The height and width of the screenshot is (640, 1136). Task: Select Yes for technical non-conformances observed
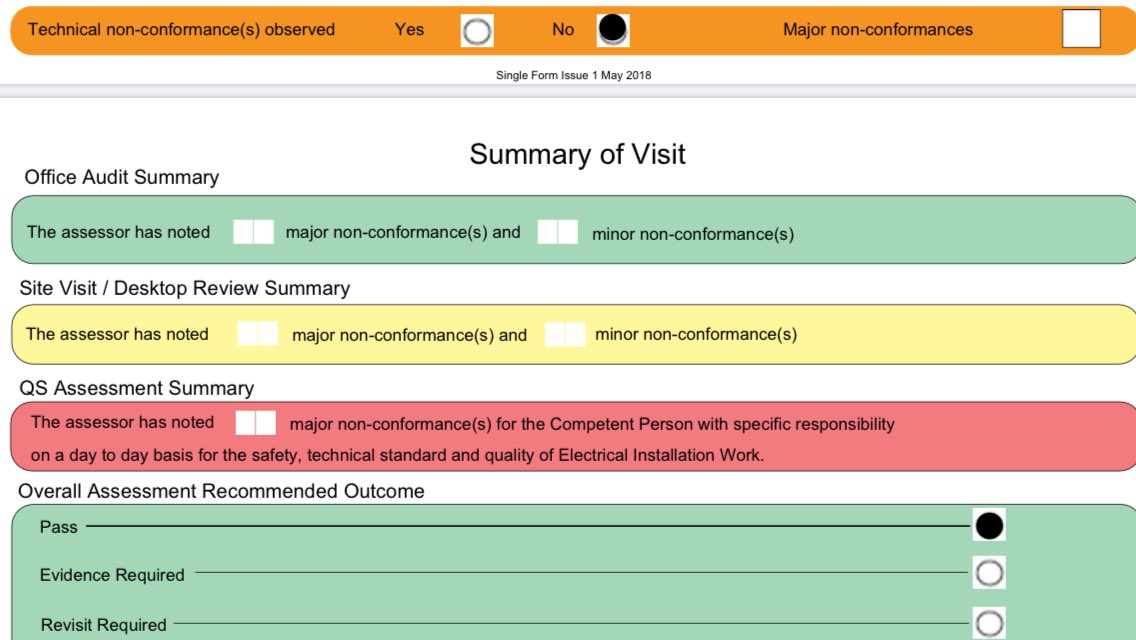click(477, 31)
